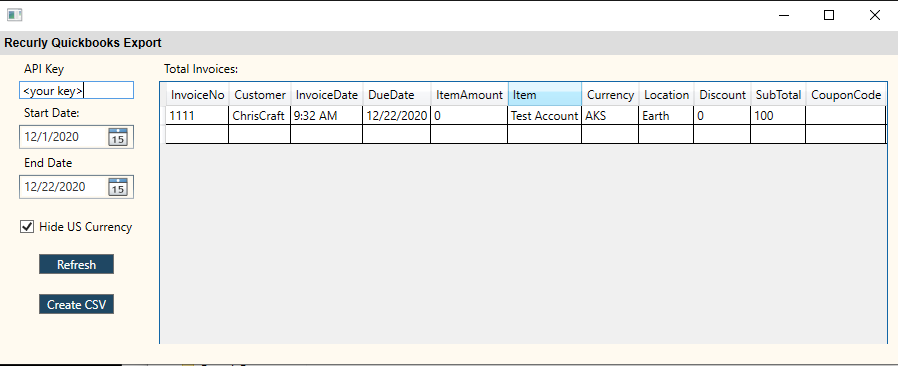Viewport: 898px width, 366px height.
Task: Maximize the export window
Action: [x=829, y=15]
